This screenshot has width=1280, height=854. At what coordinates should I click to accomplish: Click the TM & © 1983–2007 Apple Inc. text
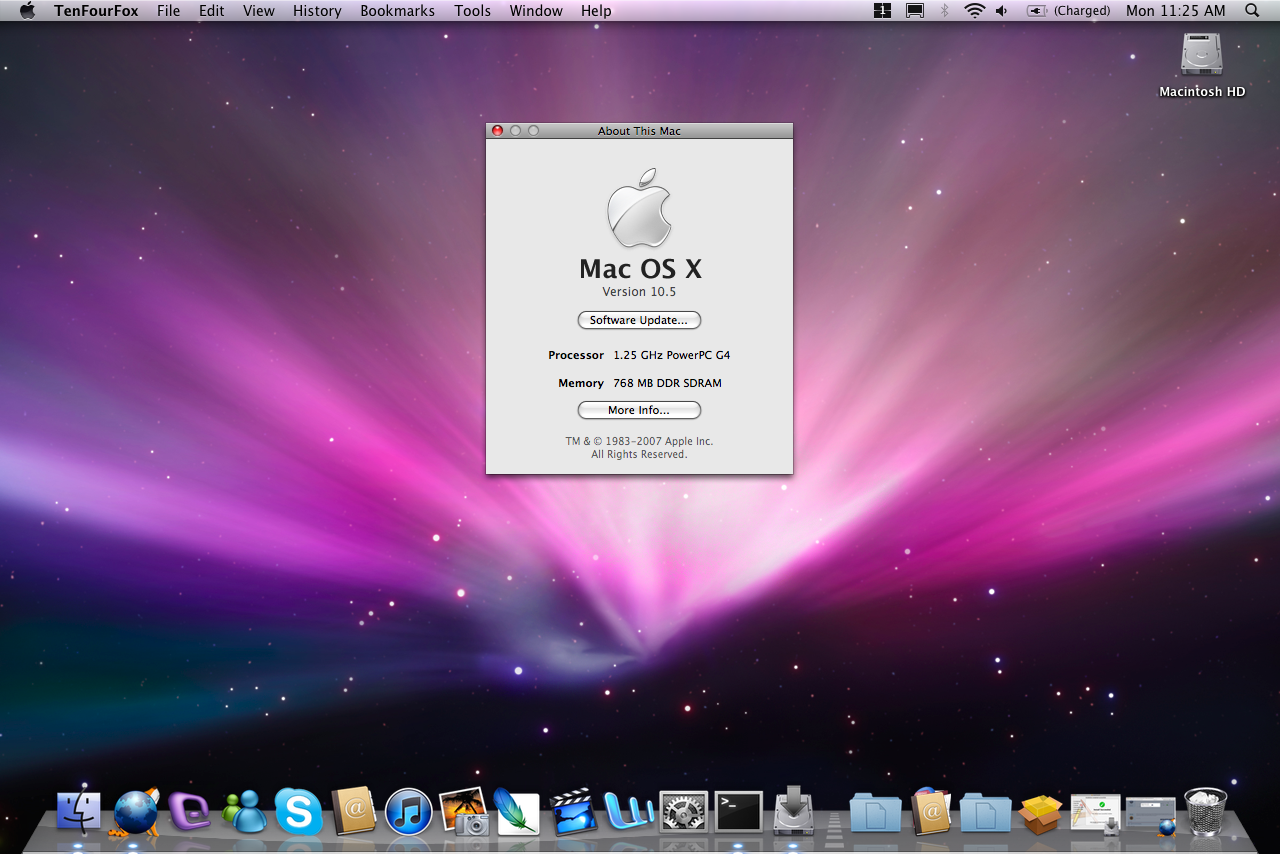pyautogui.click(x=639, y=441)
